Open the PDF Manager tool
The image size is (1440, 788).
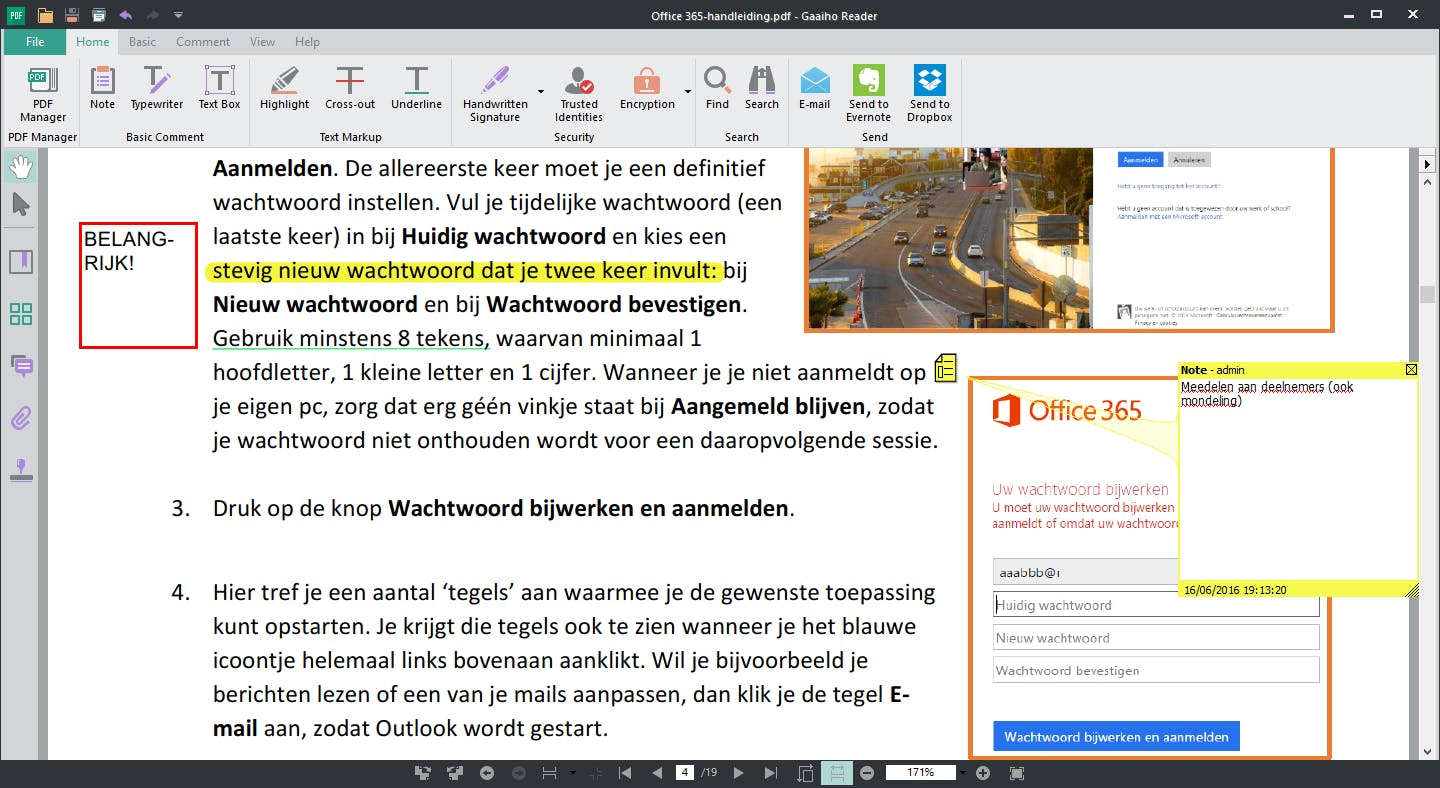click(x=43, y=95)
